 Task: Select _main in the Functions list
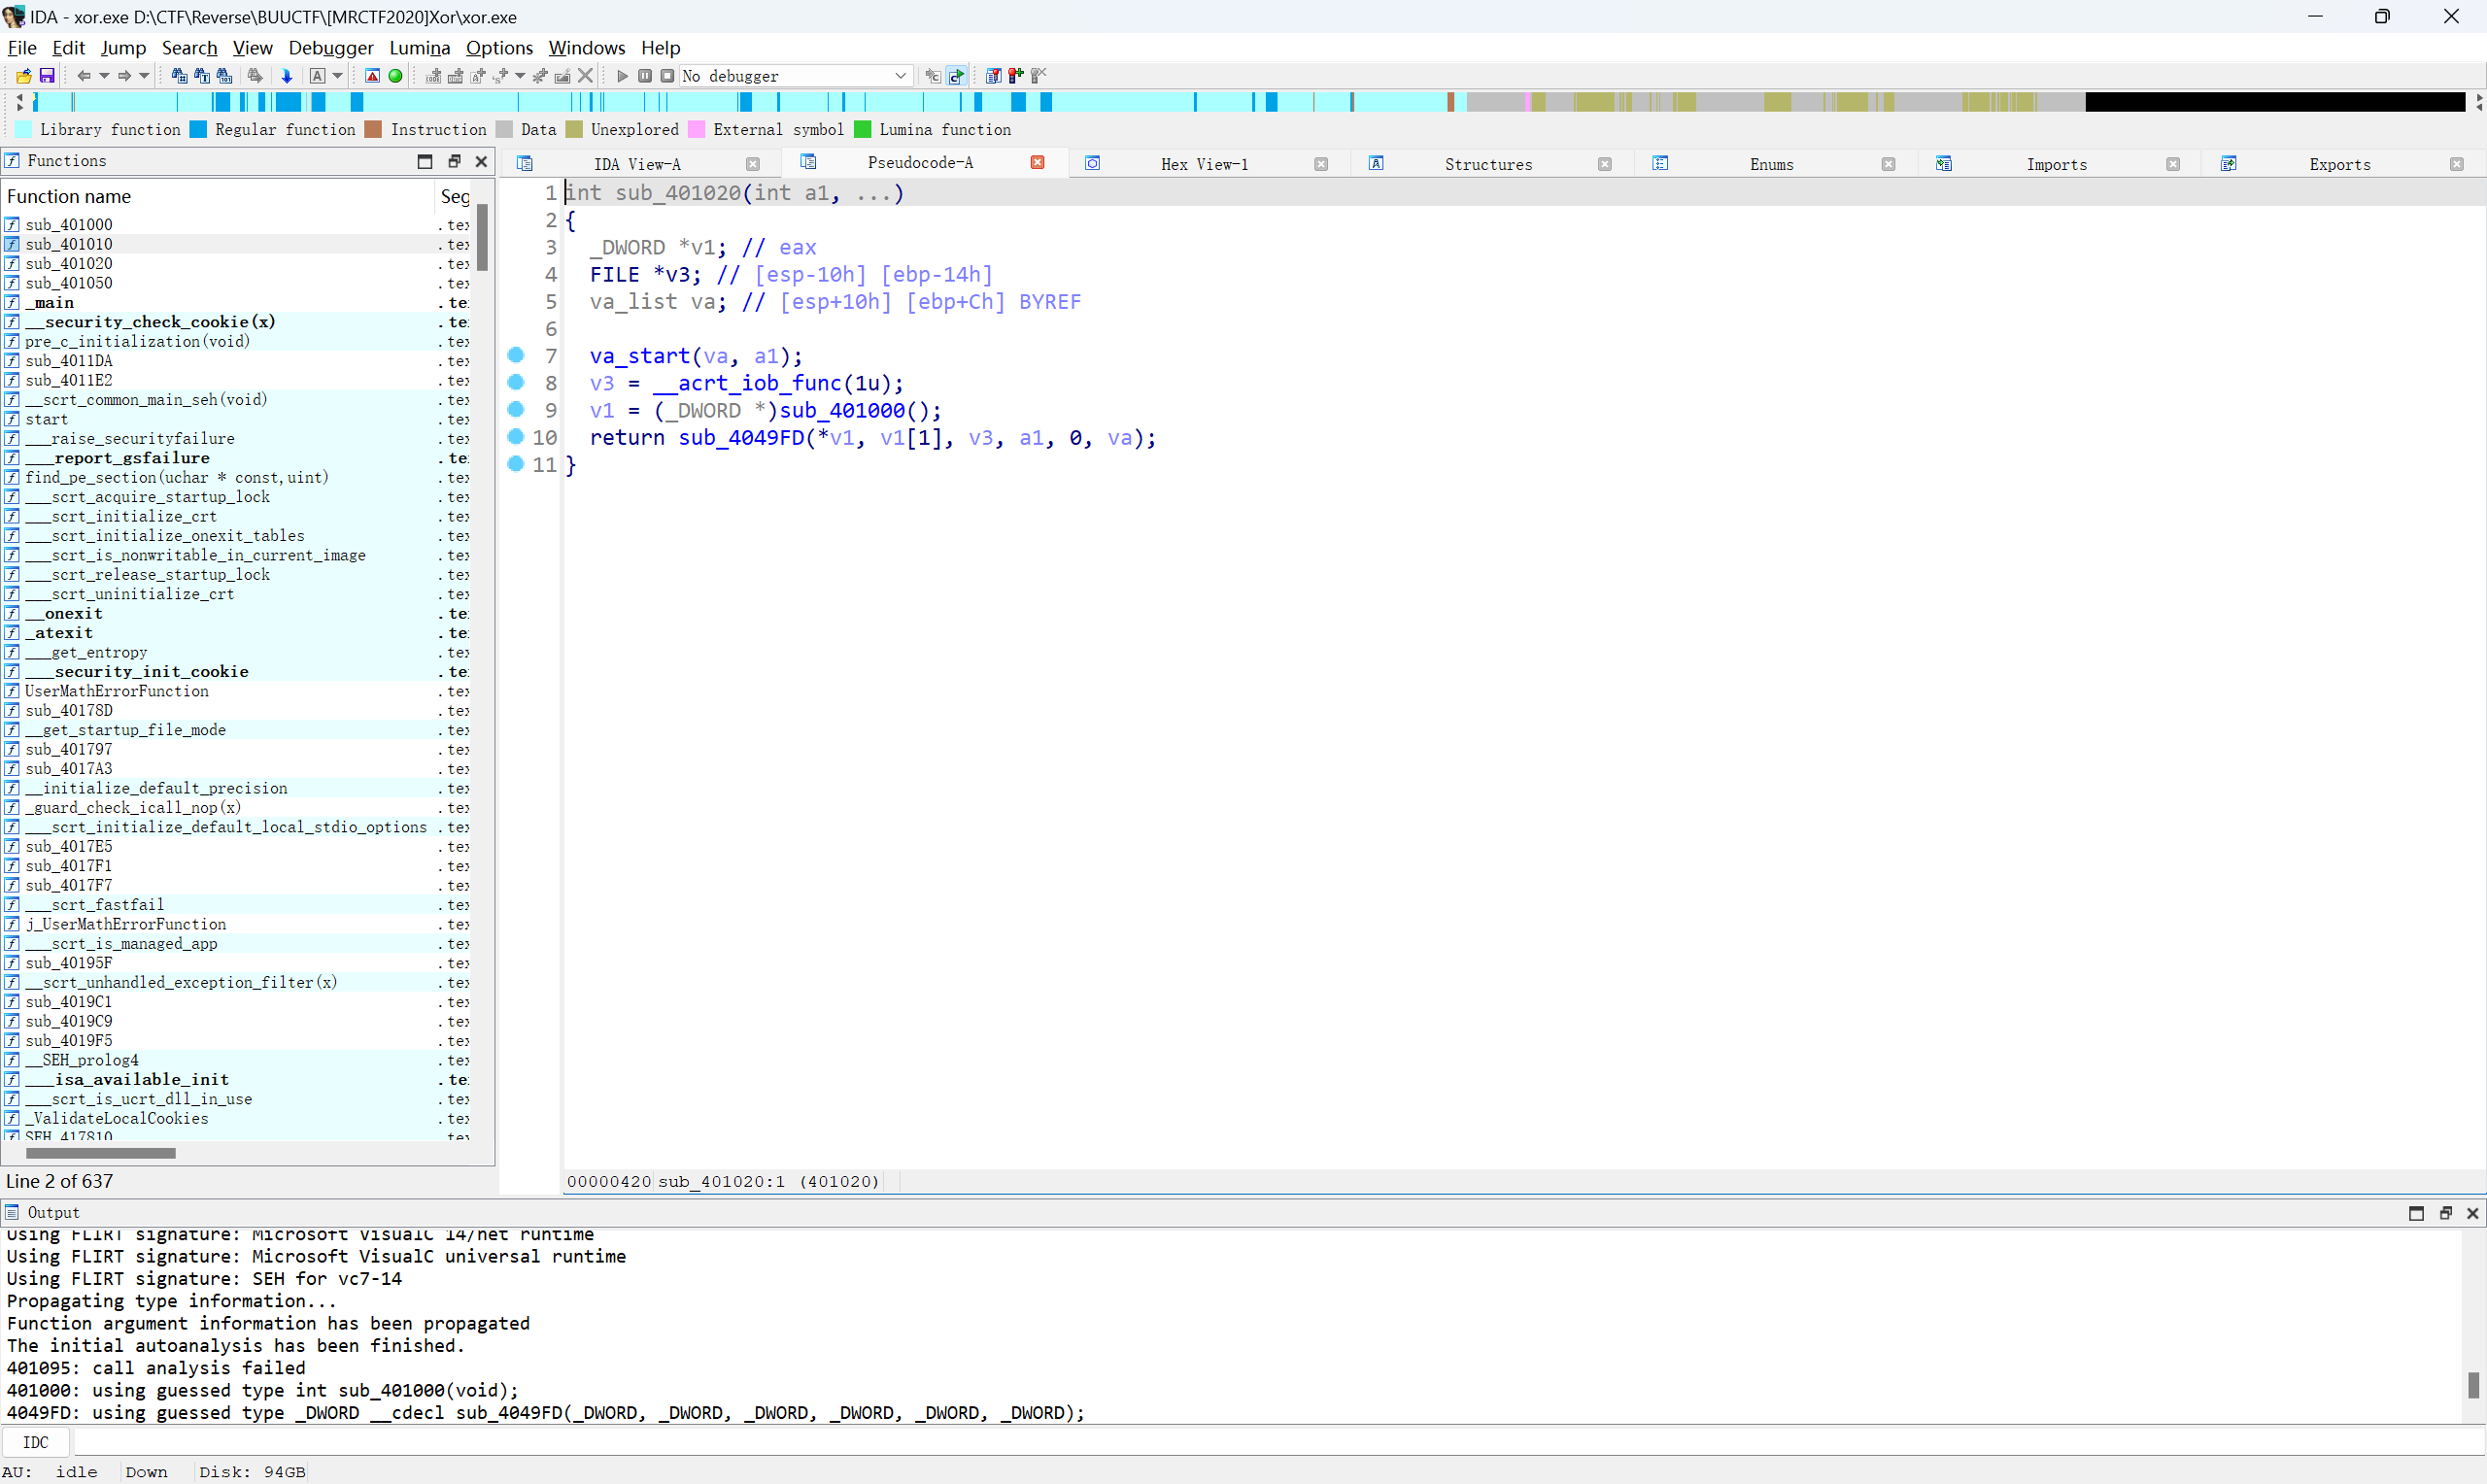click(x=236, y=302)
